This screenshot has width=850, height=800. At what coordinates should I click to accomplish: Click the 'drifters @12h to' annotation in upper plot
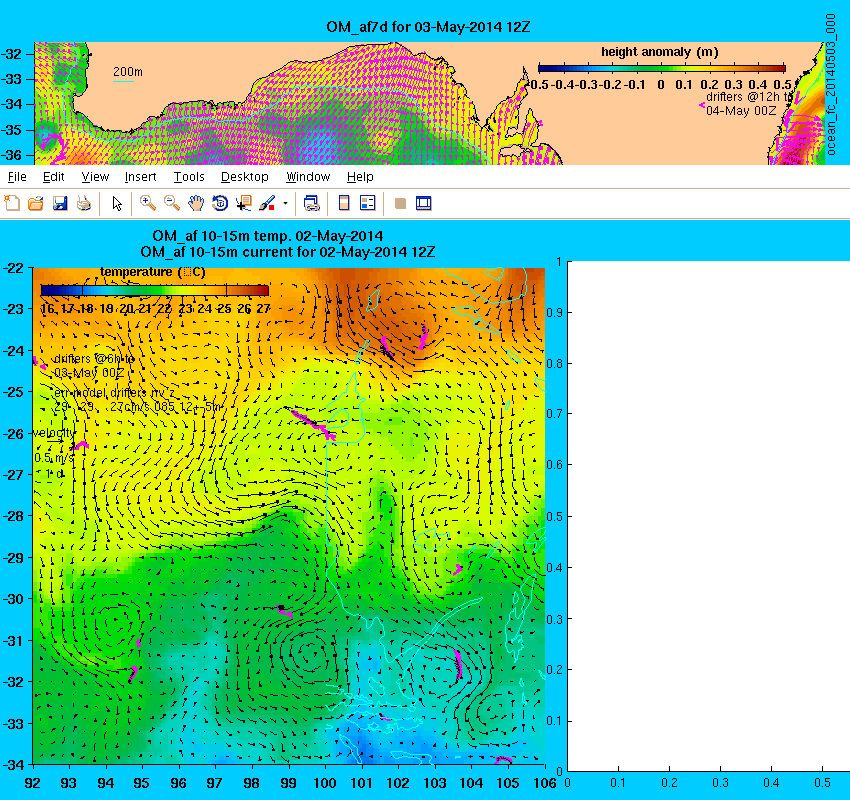click(x=749, y=97)
